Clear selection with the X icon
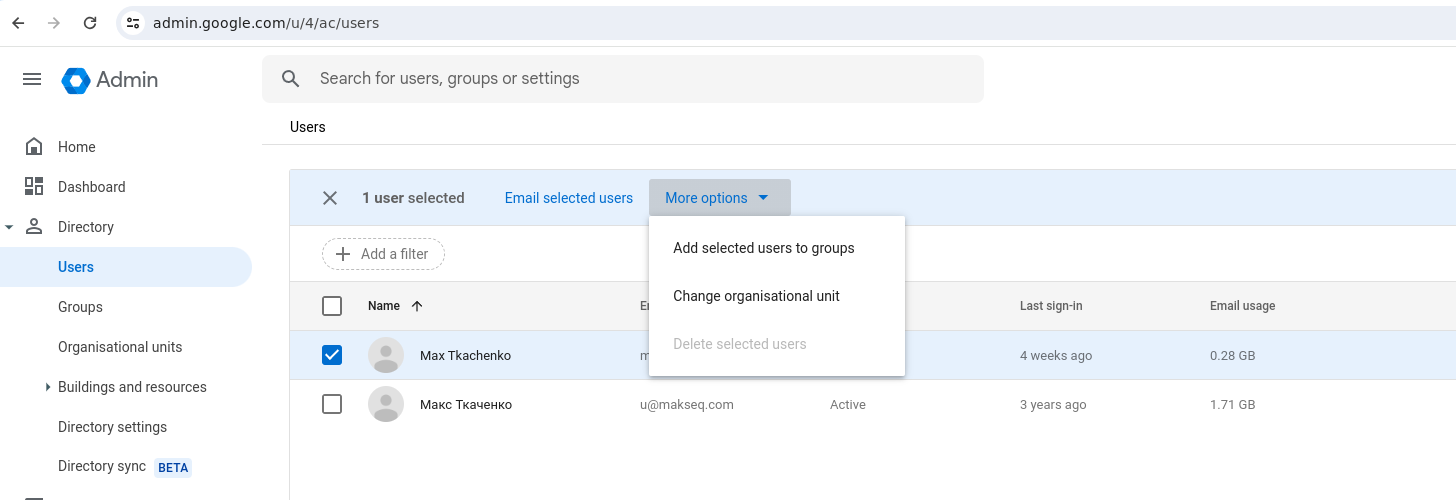 coord(330,198)
